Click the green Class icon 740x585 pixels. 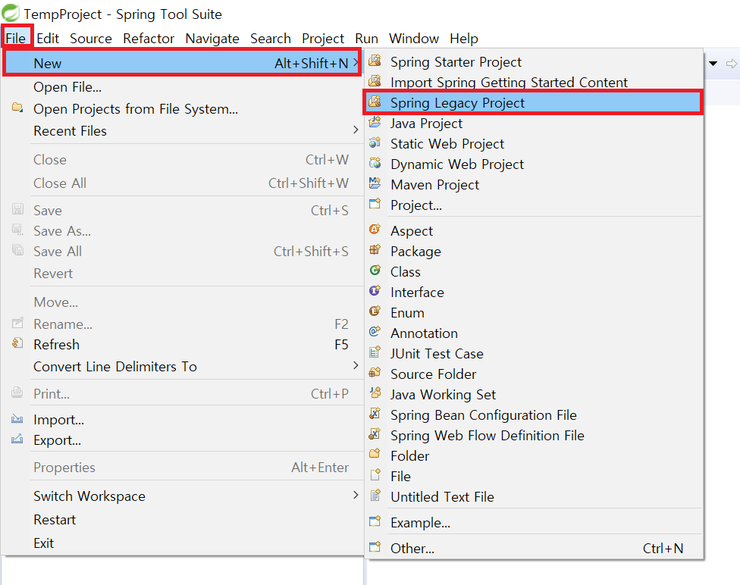(375, 271)
